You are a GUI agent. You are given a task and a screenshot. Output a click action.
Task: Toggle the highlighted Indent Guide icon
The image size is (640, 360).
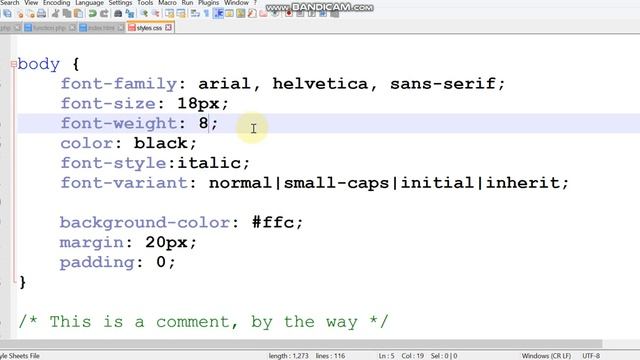tap(218, 13)
